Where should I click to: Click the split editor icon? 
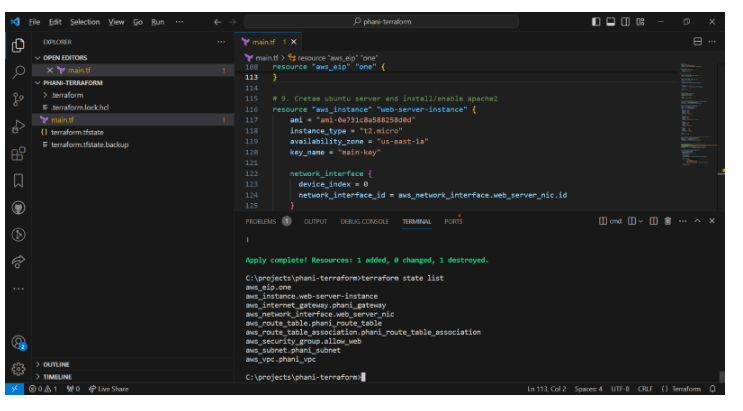pyautogui.click(x=697, y=42)
